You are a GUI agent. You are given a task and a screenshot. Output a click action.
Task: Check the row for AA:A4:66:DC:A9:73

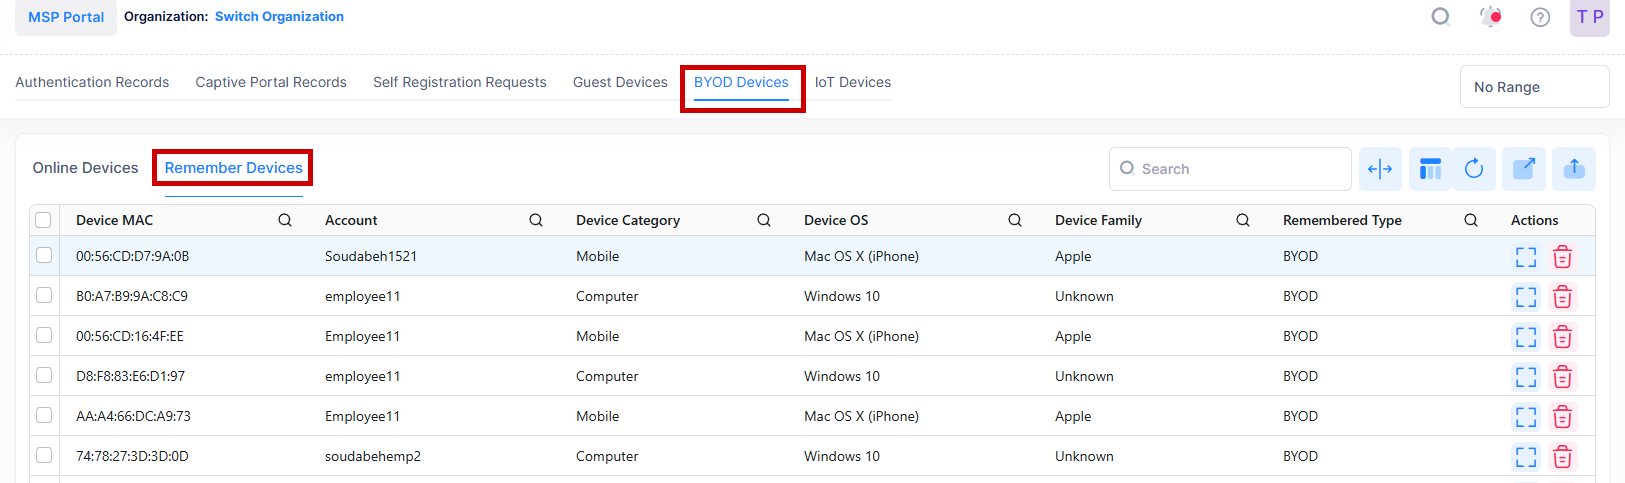click(x=44, y=415)
